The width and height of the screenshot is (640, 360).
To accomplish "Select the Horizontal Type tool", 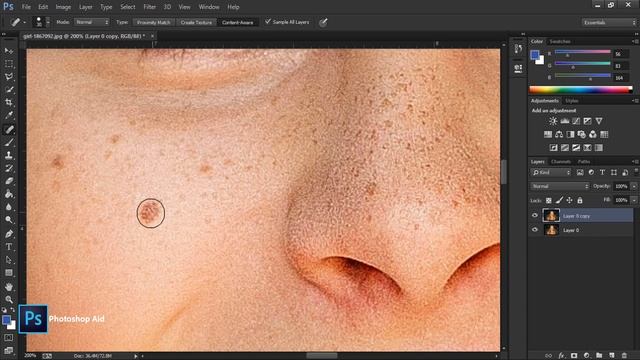I will pos(9,247).
